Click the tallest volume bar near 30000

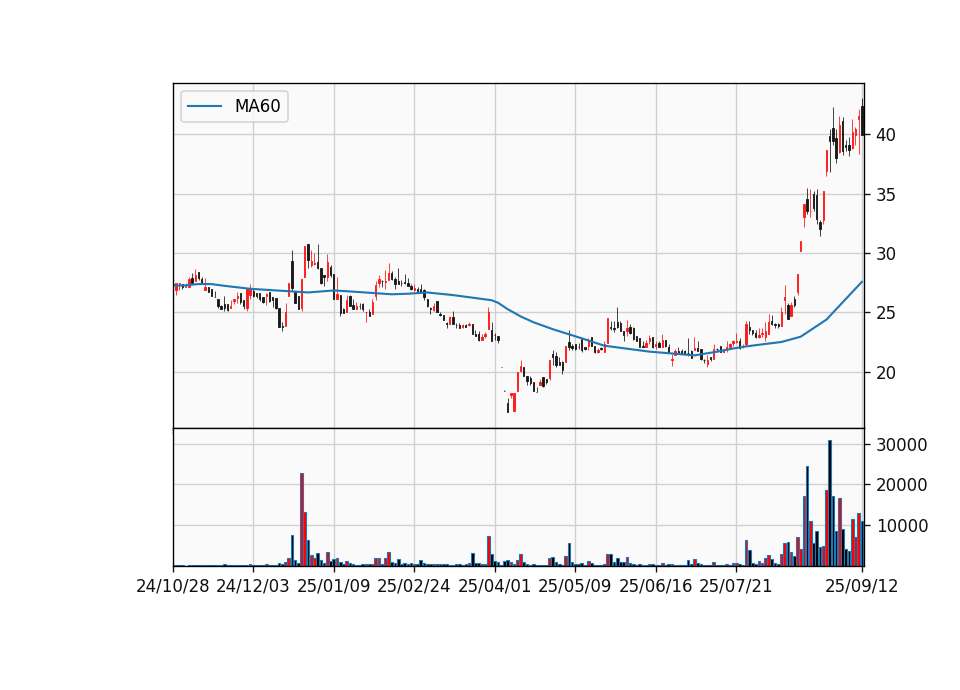pyautogui.click(x=830, y=503)
